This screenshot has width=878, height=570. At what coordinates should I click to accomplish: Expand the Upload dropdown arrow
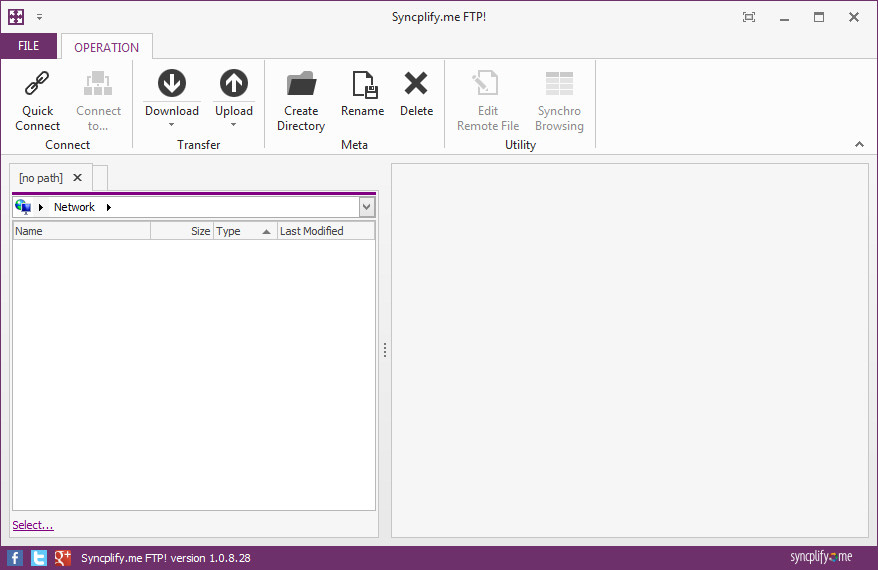233,125
